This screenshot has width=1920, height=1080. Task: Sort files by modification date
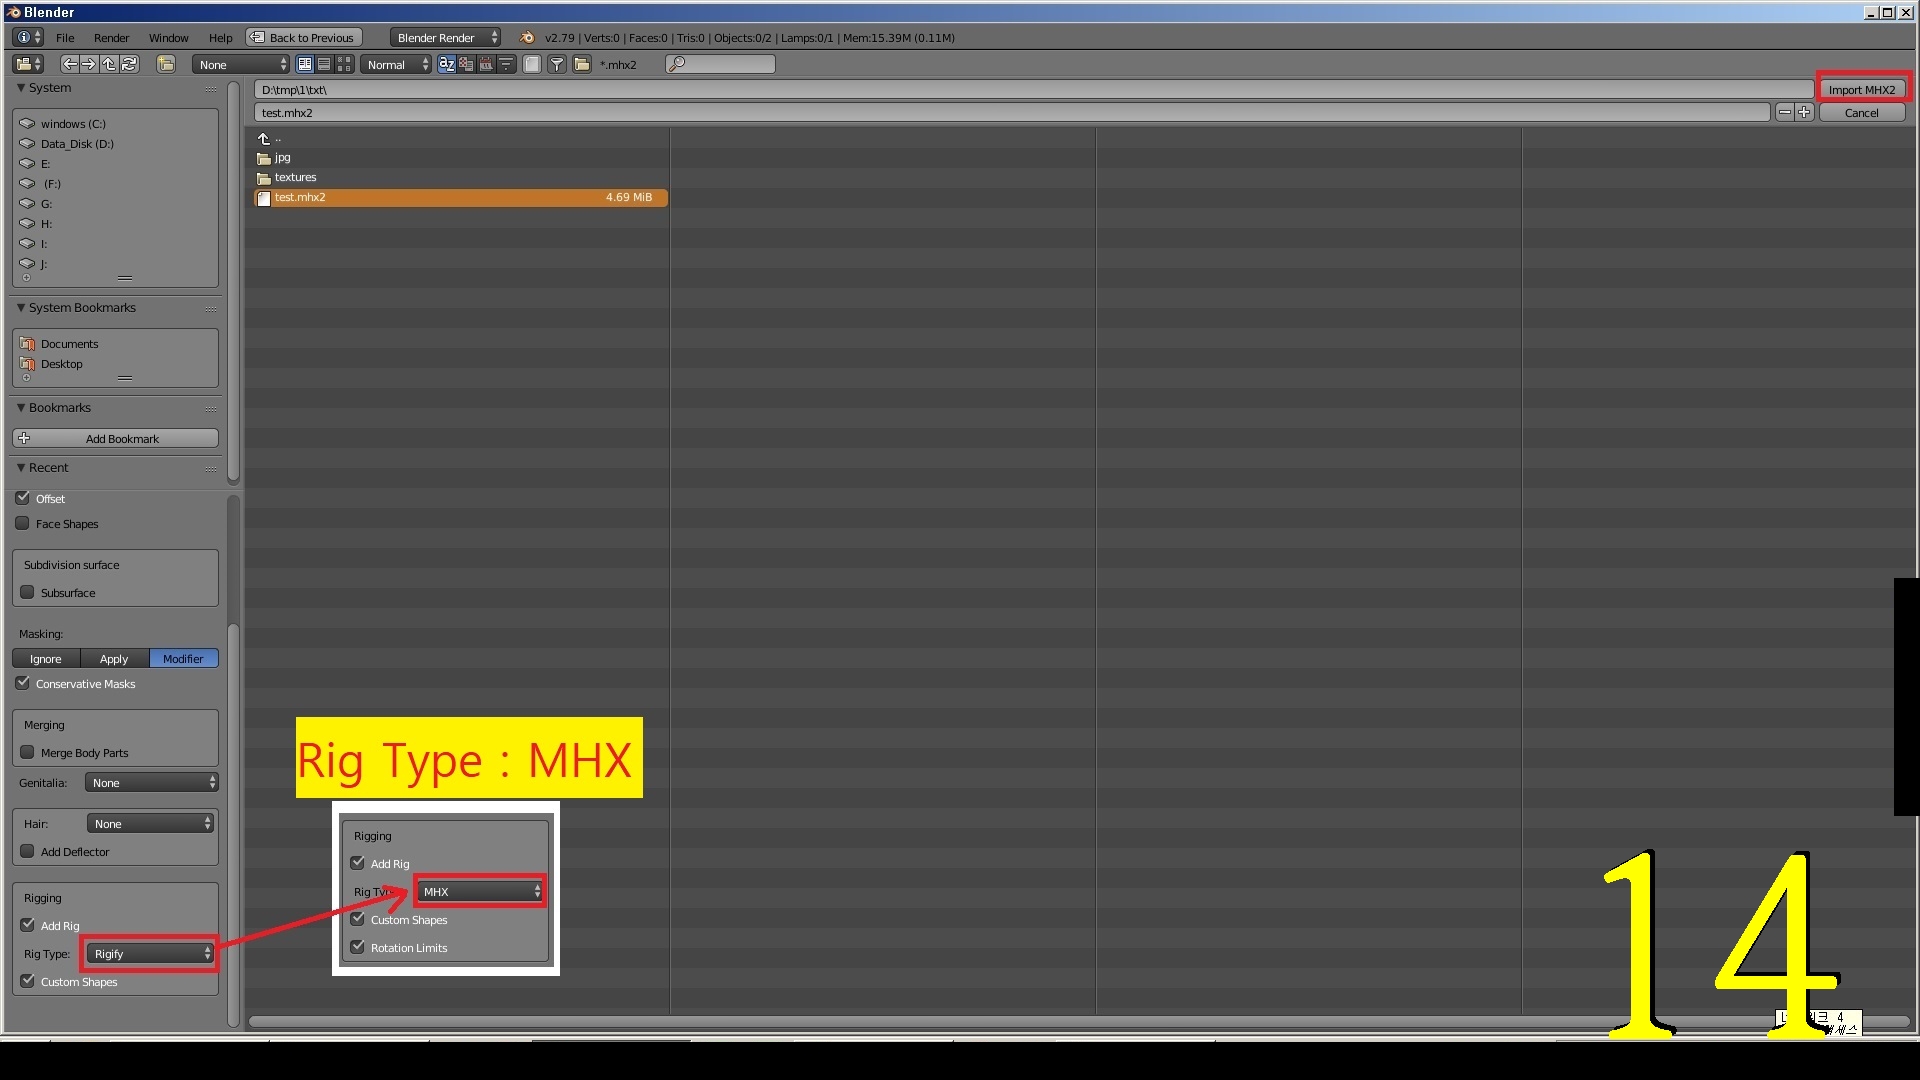pos(486,64)
